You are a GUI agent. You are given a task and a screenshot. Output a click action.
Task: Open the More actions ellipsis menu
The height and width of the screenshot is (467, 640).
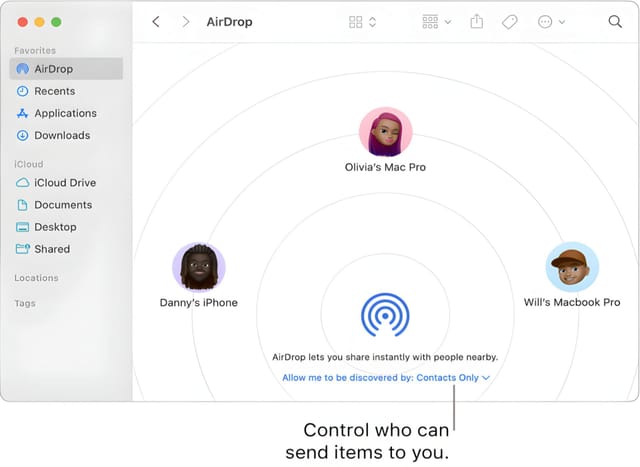[551, 21]
